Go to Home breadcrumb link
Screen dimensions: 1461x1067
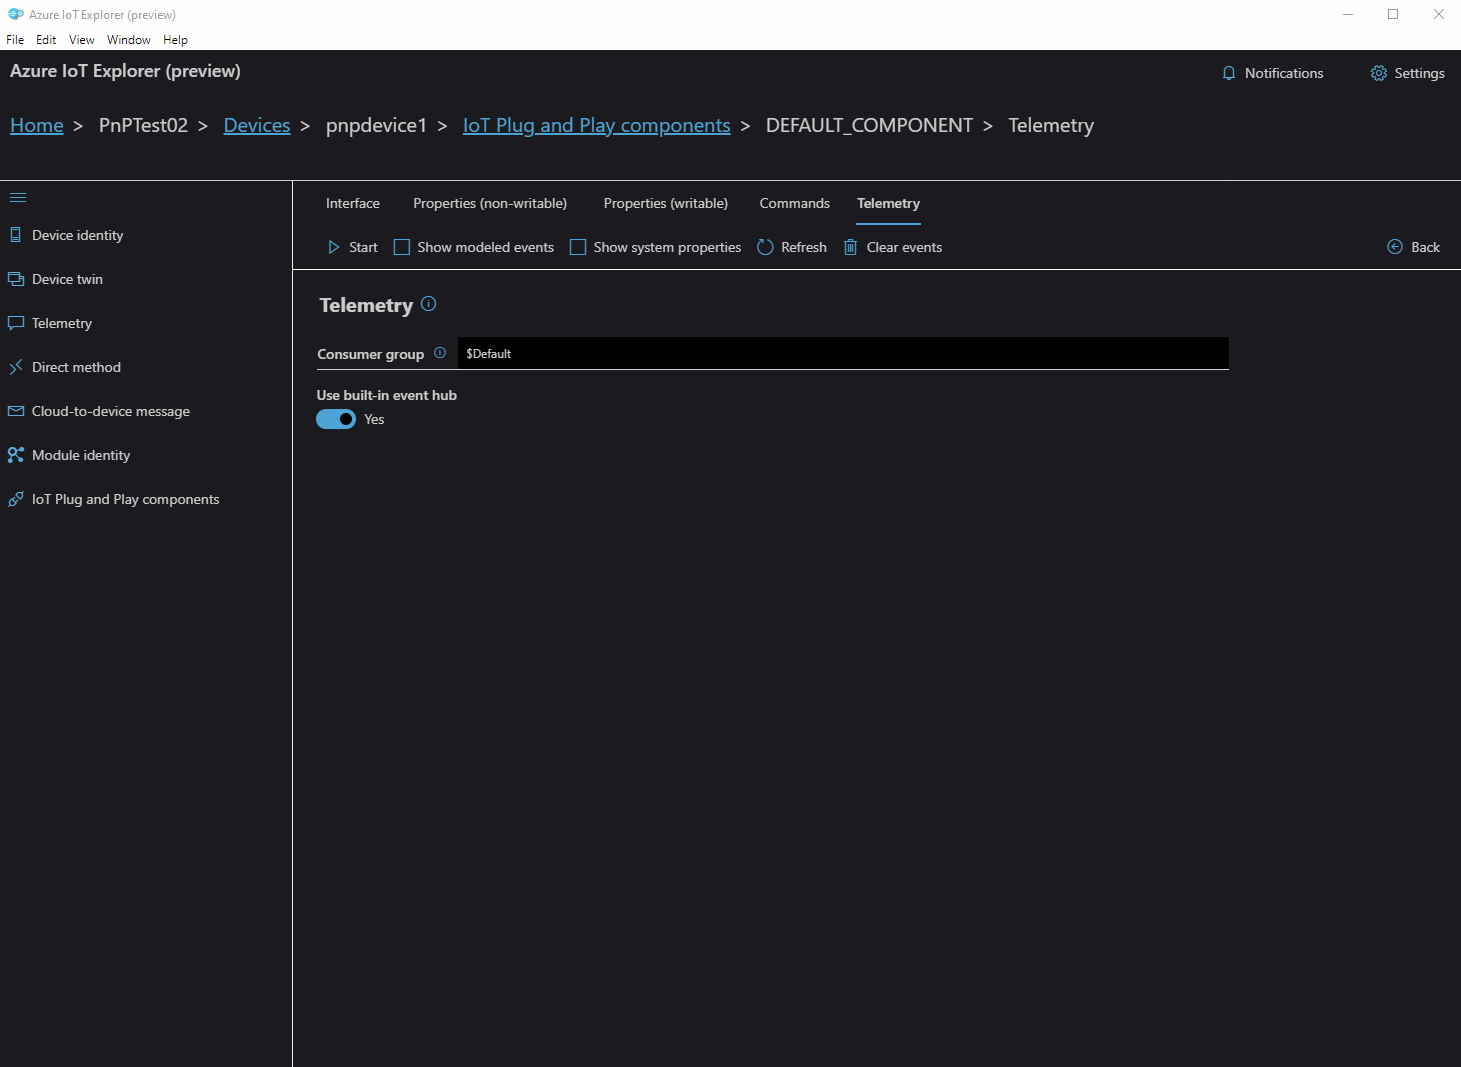pyautogui.click(x=37, y=125)
